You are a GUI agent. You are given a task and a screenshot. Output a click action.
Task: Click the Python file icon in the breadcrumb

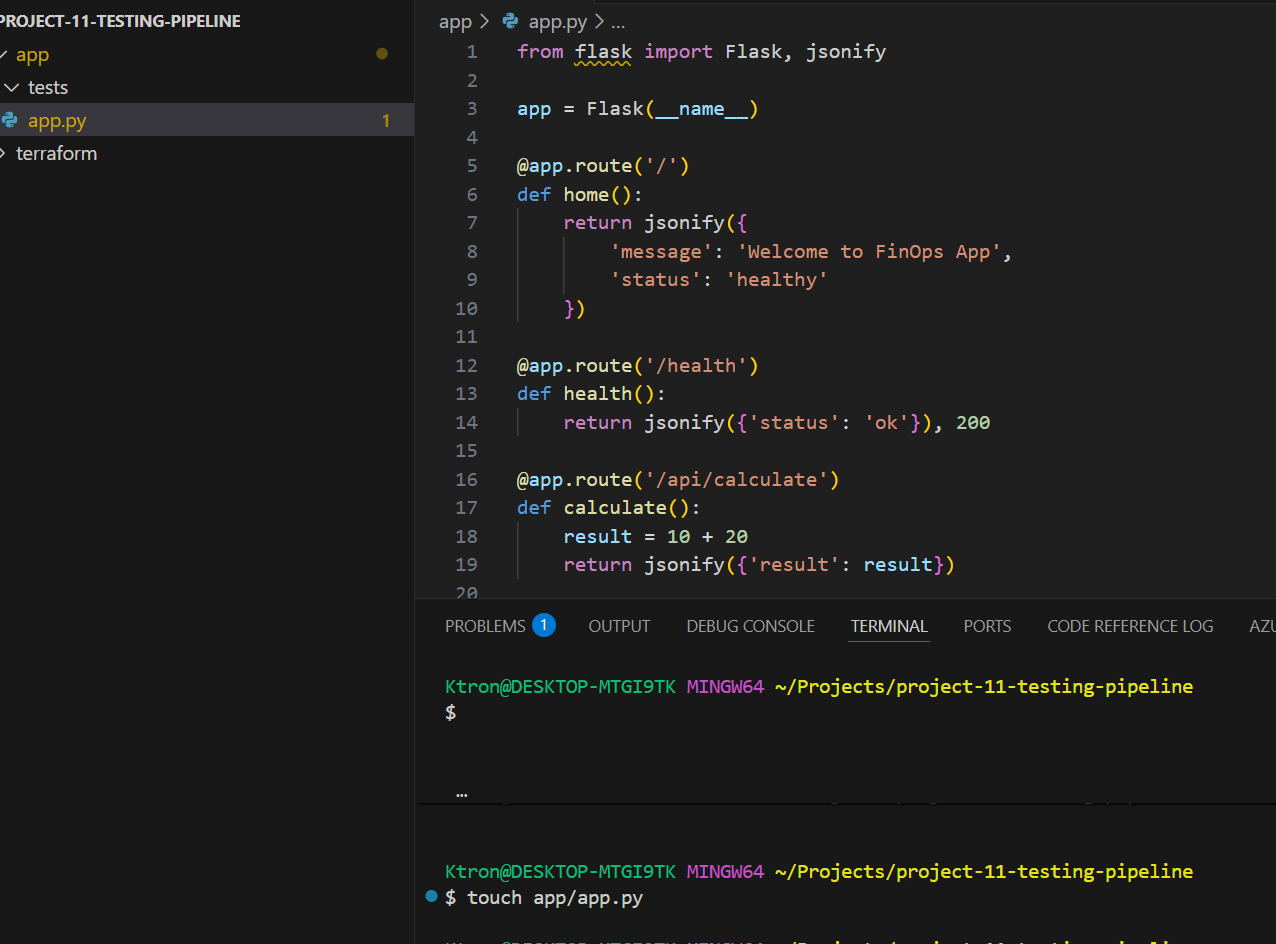point(511,21)
